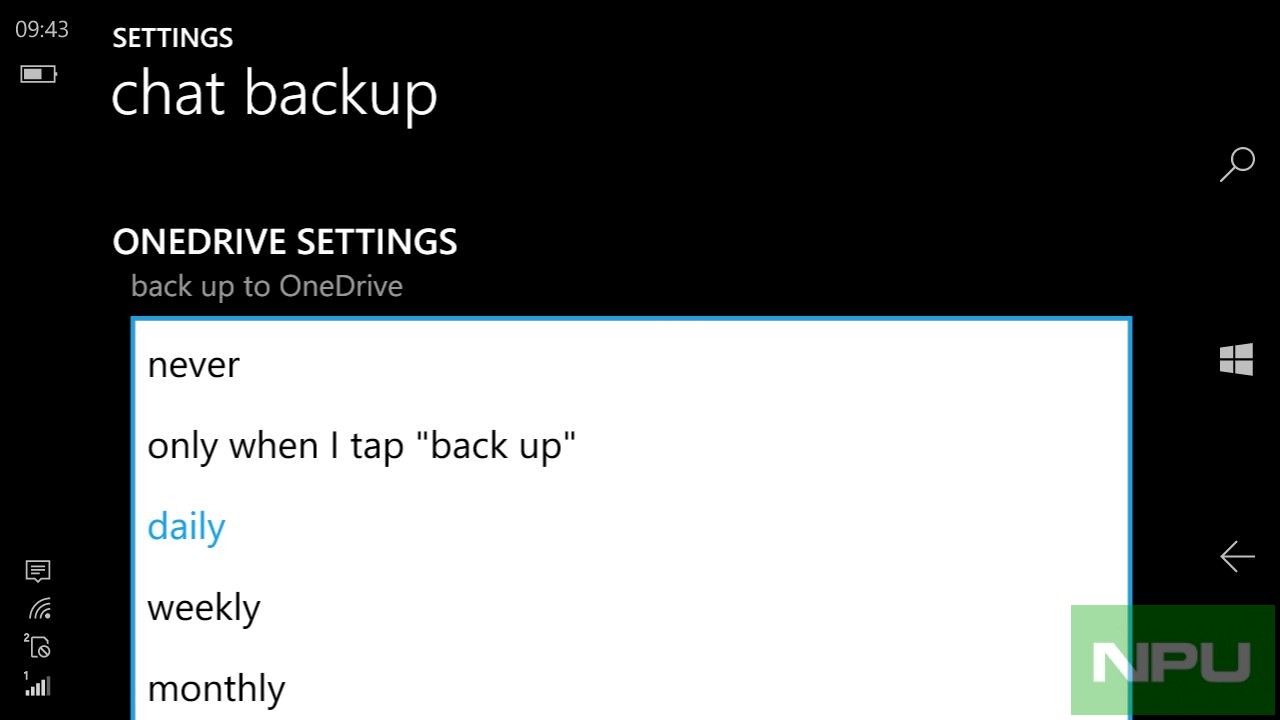
Task: Click the green NPU watermark logo
Action: point(1172,660)
